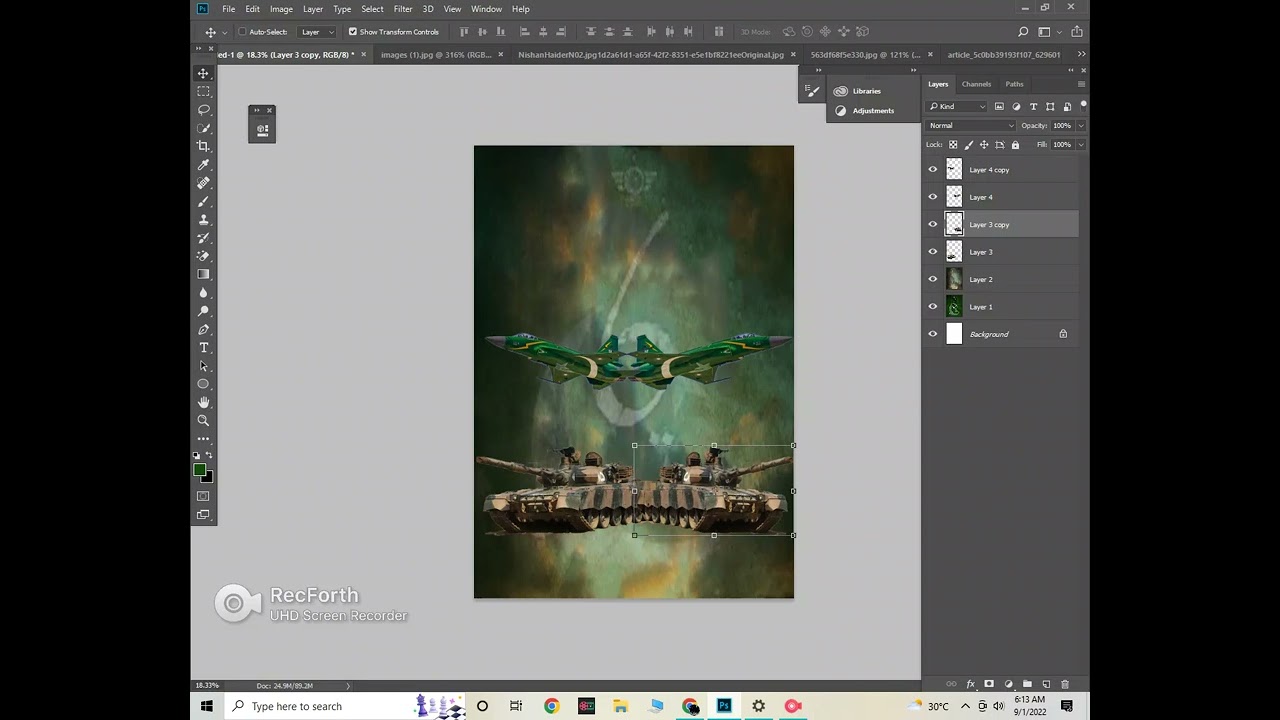Switch to the Paths tab
The image size is (1280, 720).
[x=1014, y=84]
